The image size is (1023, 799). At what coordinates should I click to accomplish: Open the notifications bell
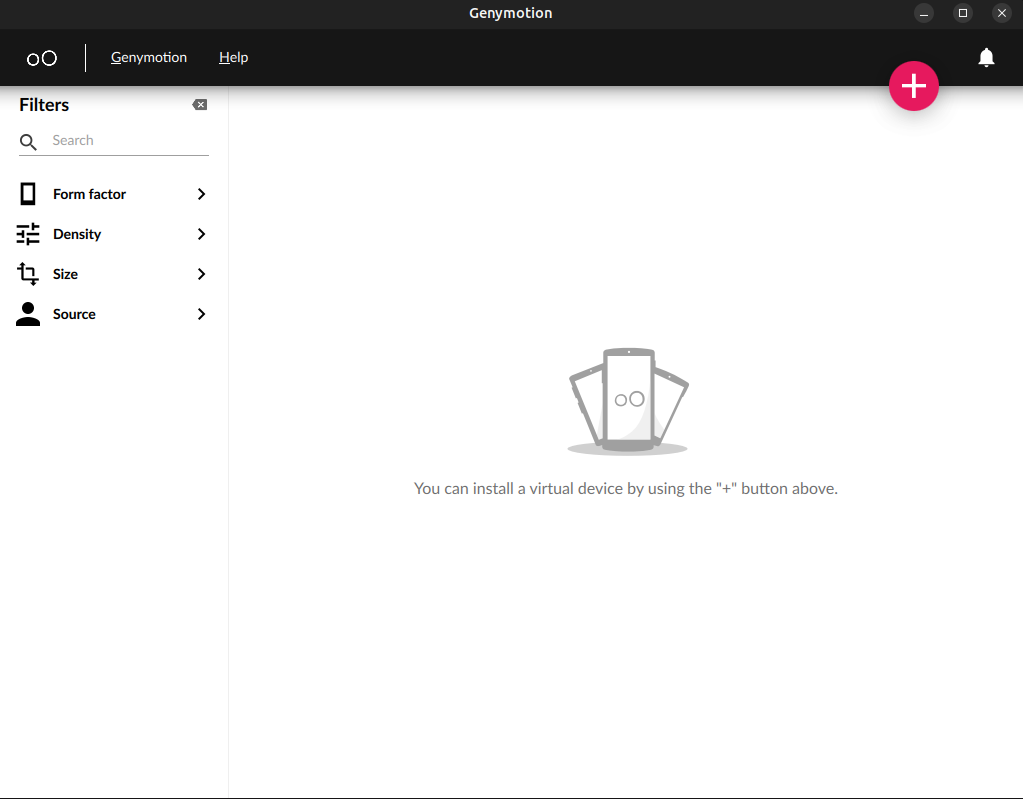point(986,58)
